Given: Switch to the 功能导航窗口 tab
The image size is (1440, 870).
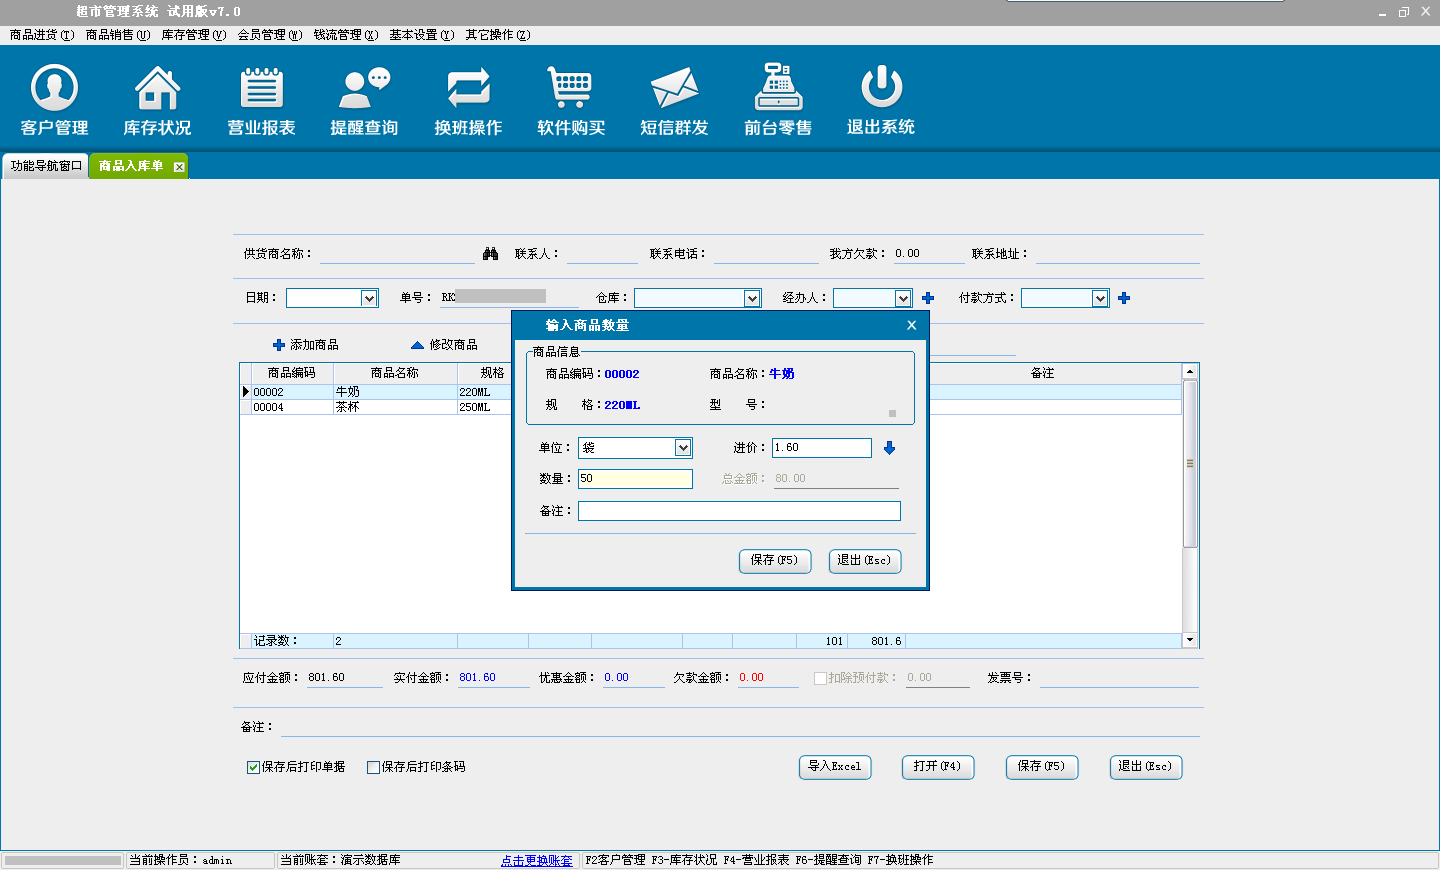Looking at the screenshot, I should click(x=46, y=166).
